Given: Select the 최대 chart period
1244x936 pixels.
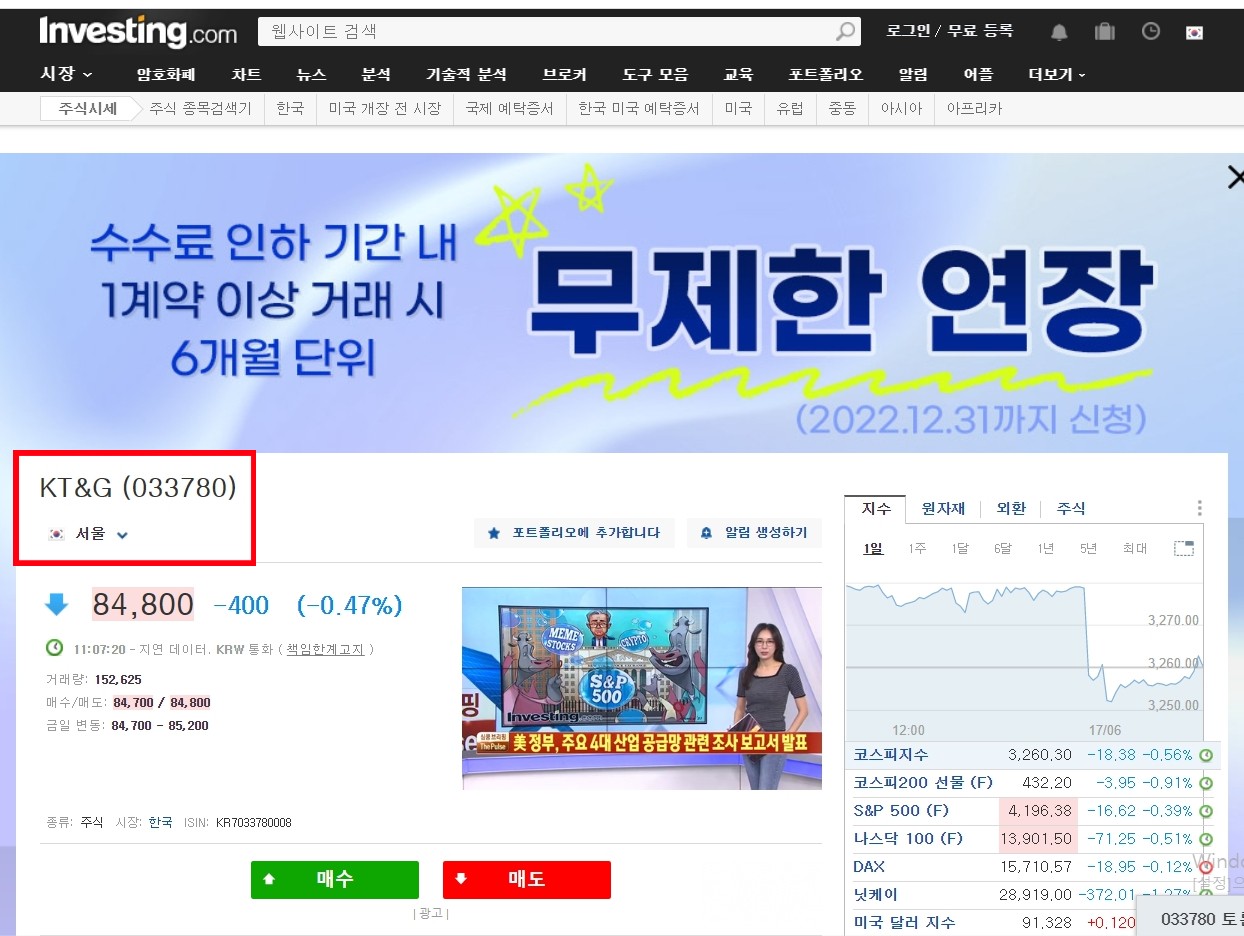Looking at the screenshot, I should pos(1134,548).
